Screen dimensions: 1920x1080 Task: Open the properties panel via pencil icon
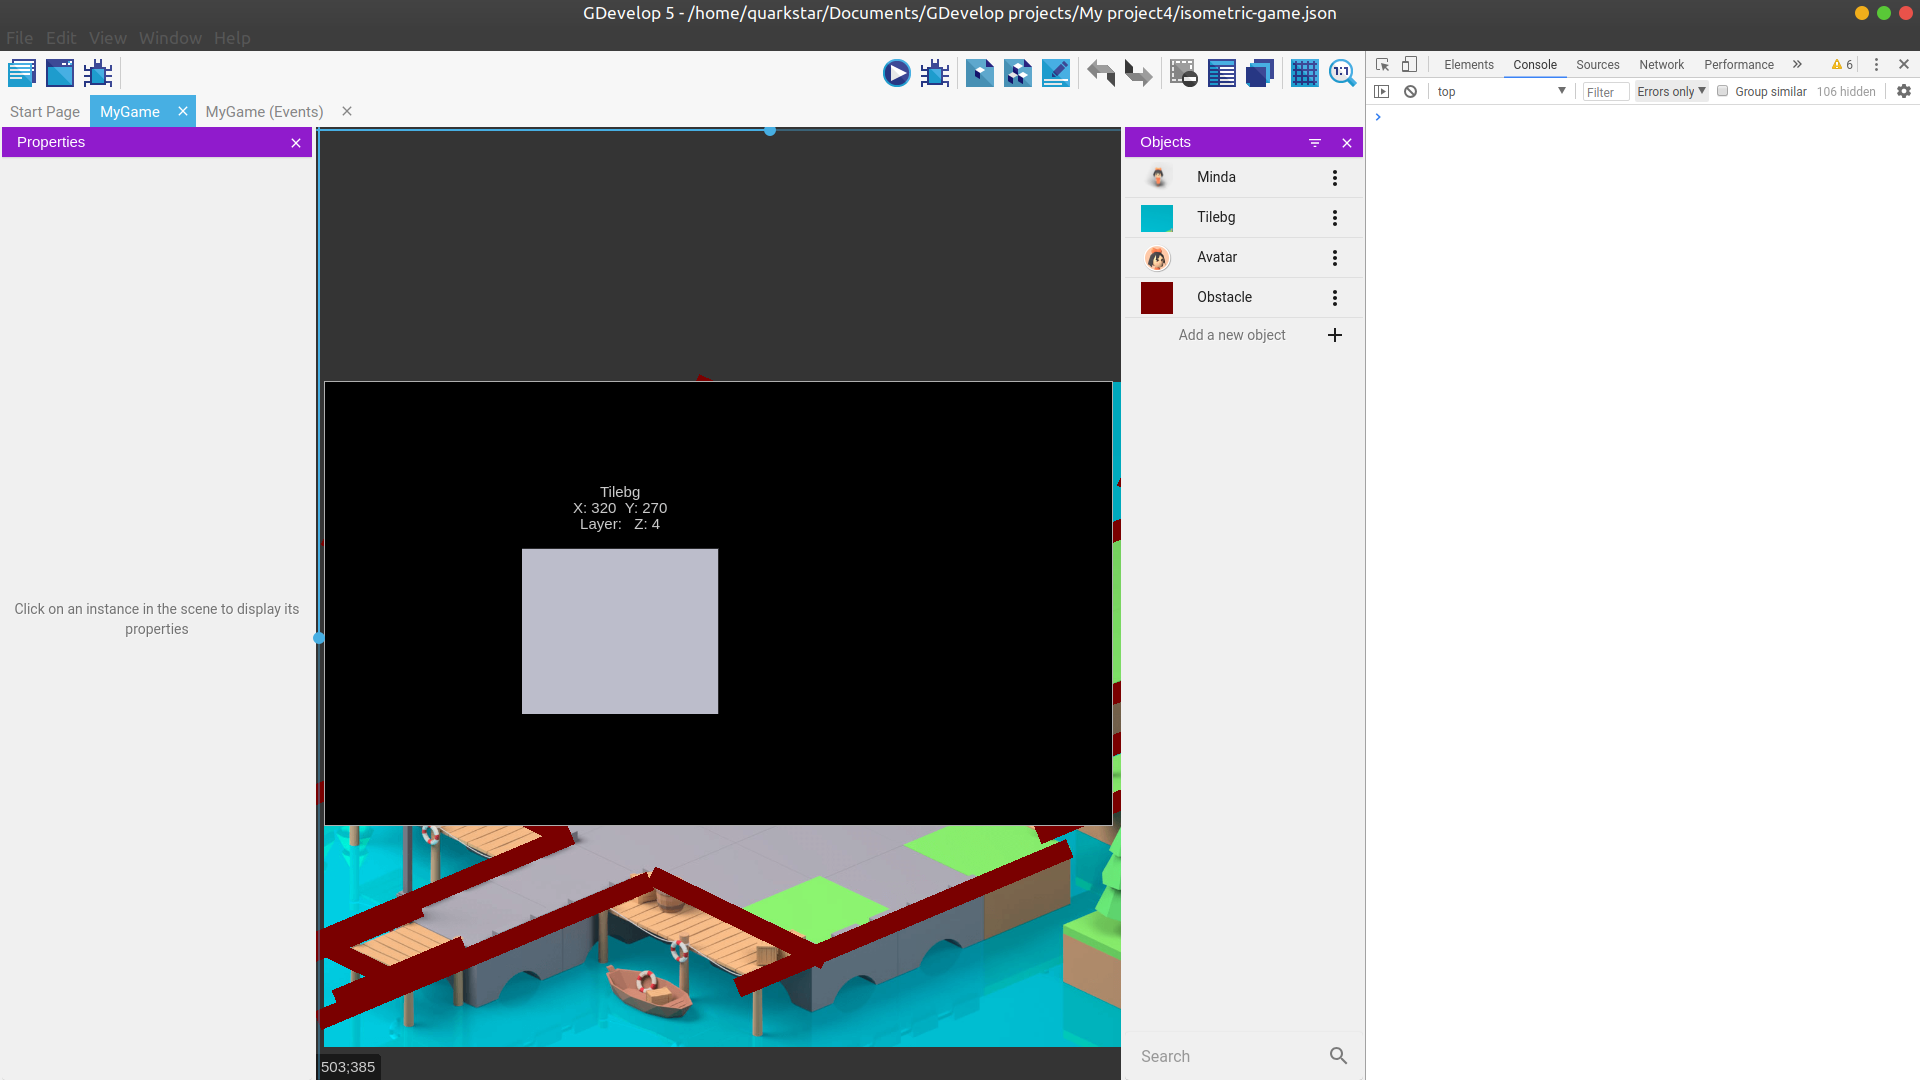(x=1056, y=73)
